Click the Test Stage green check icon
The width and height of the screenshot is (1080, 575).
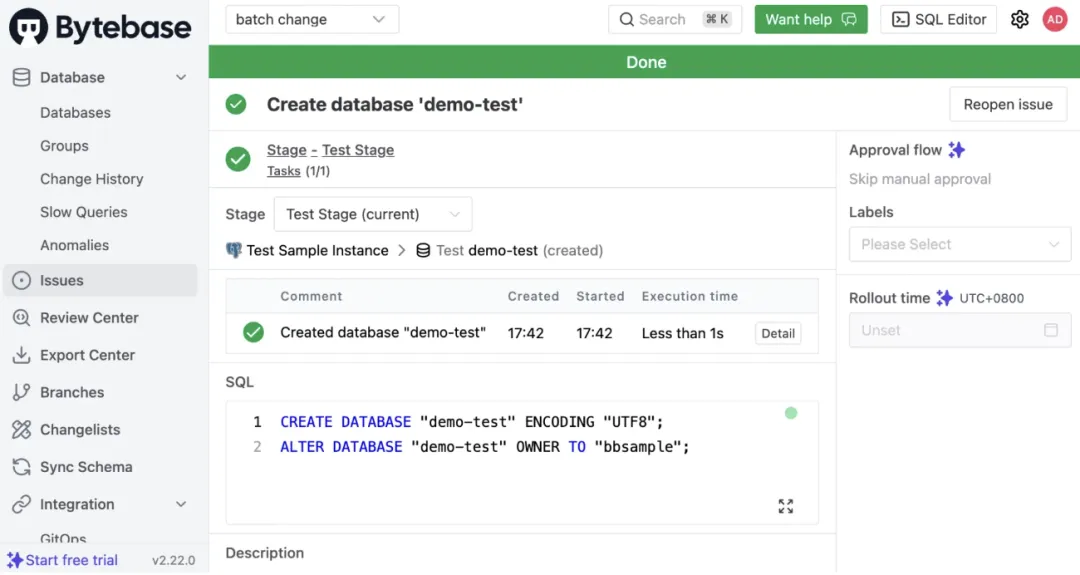(x=238, y=159)
